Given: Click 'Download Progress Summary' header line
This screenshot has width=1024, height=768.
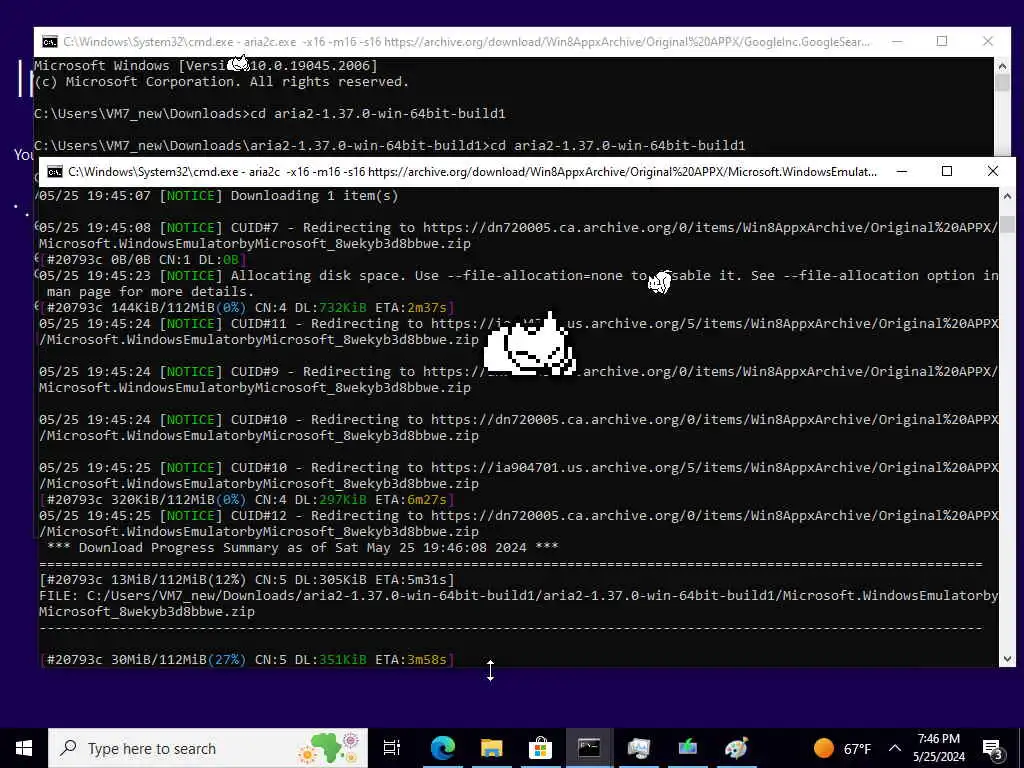Looking at the screenshot, I should [x=303, y=547].
